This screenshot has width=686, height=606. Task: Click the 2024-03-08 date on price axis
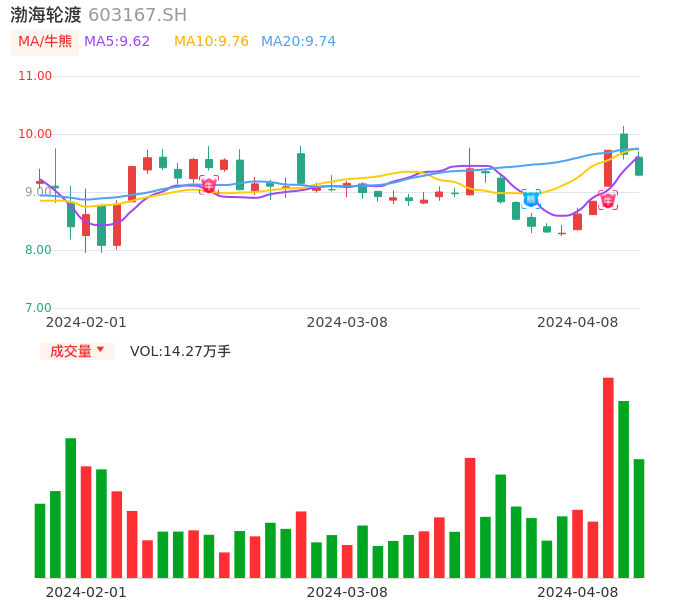tap(347, 322)
